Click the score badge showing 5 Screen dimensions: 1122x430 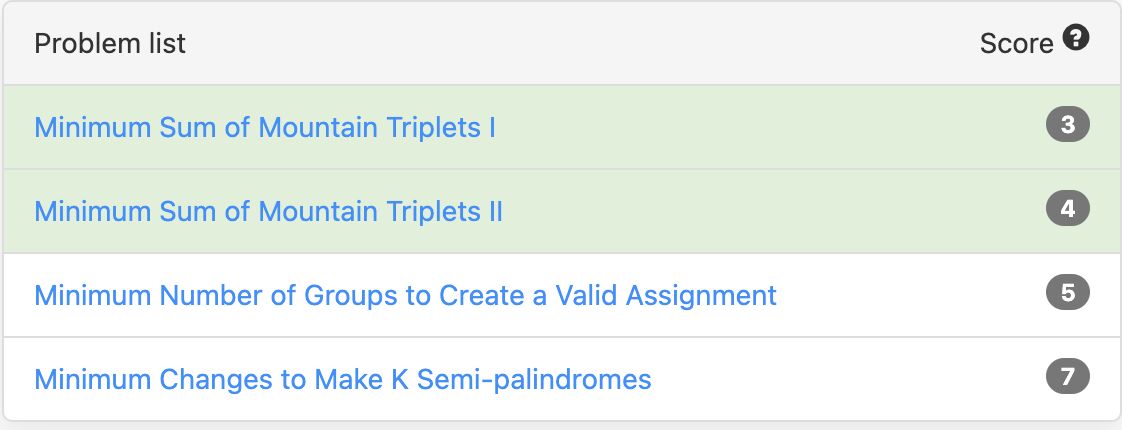click(x=1068, y=292)
